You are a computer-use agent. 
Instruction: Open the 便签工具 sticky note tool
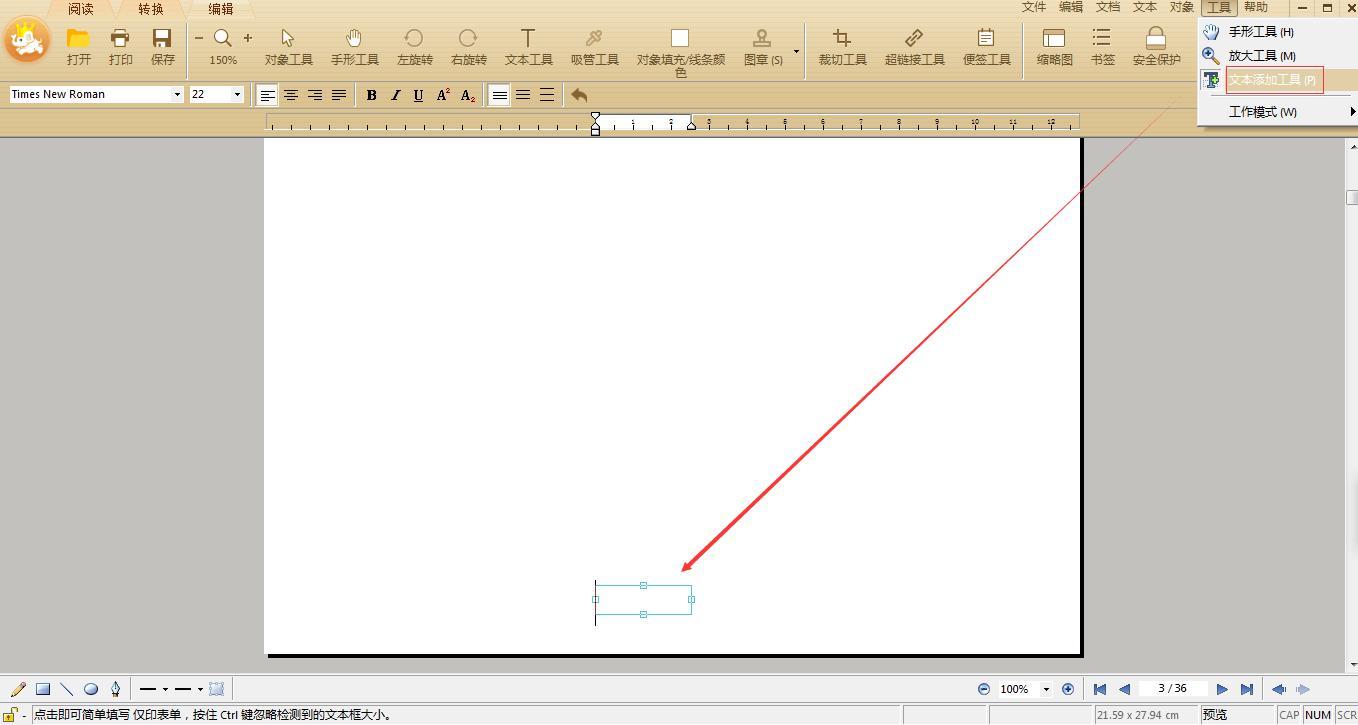[x=986, y=46]
